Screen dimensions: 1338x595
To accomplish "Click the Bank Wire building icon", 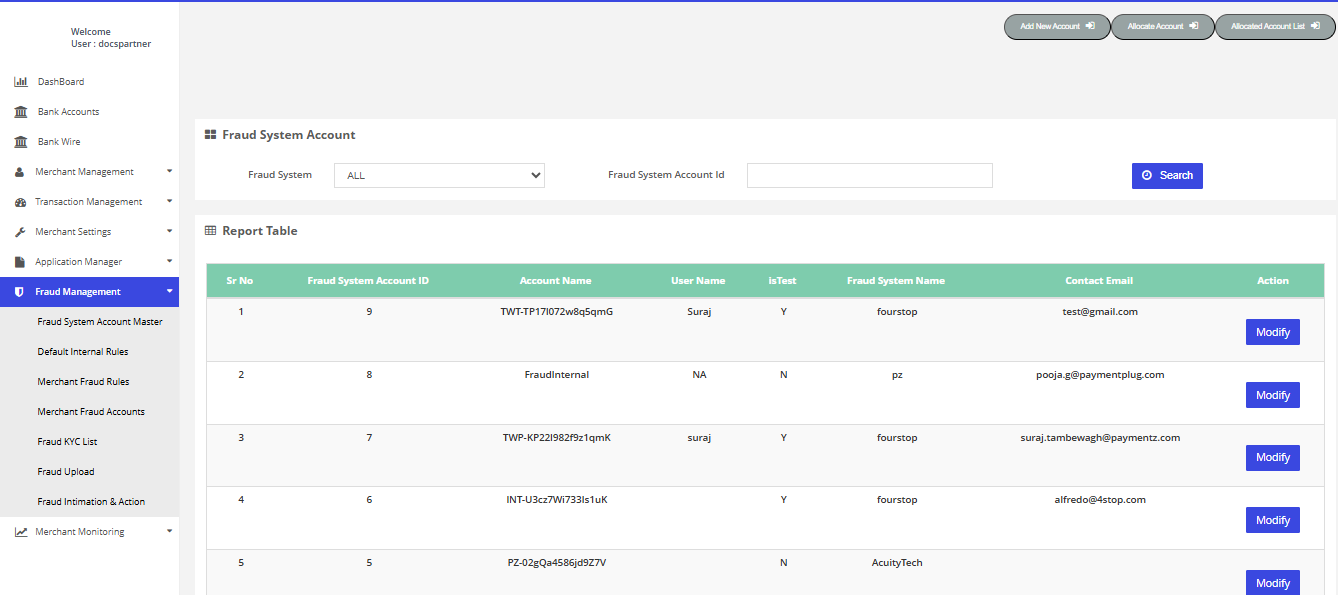I will (21, 142).
